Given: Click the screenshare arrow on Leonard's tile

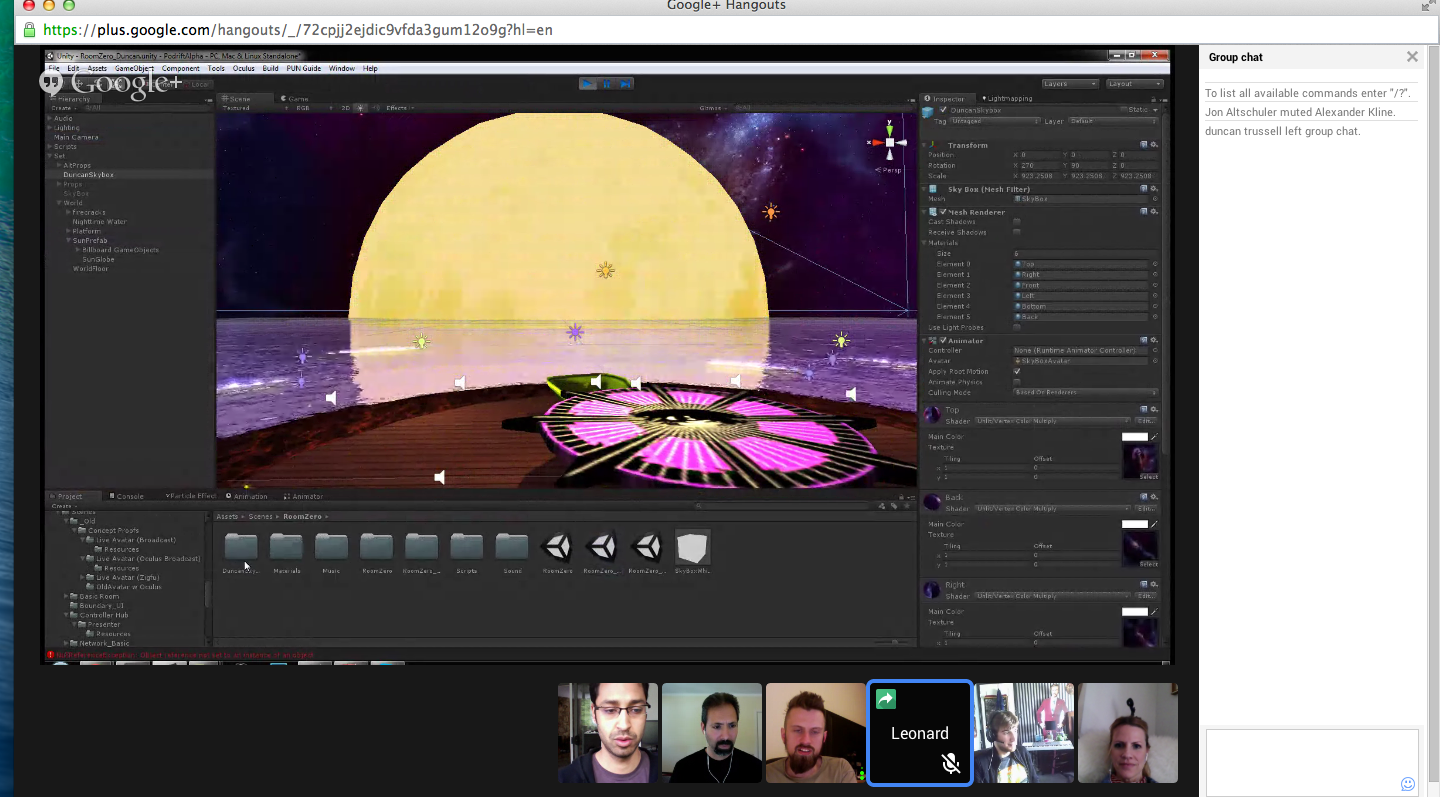Looking at the screenshot, I should point(885,699).
